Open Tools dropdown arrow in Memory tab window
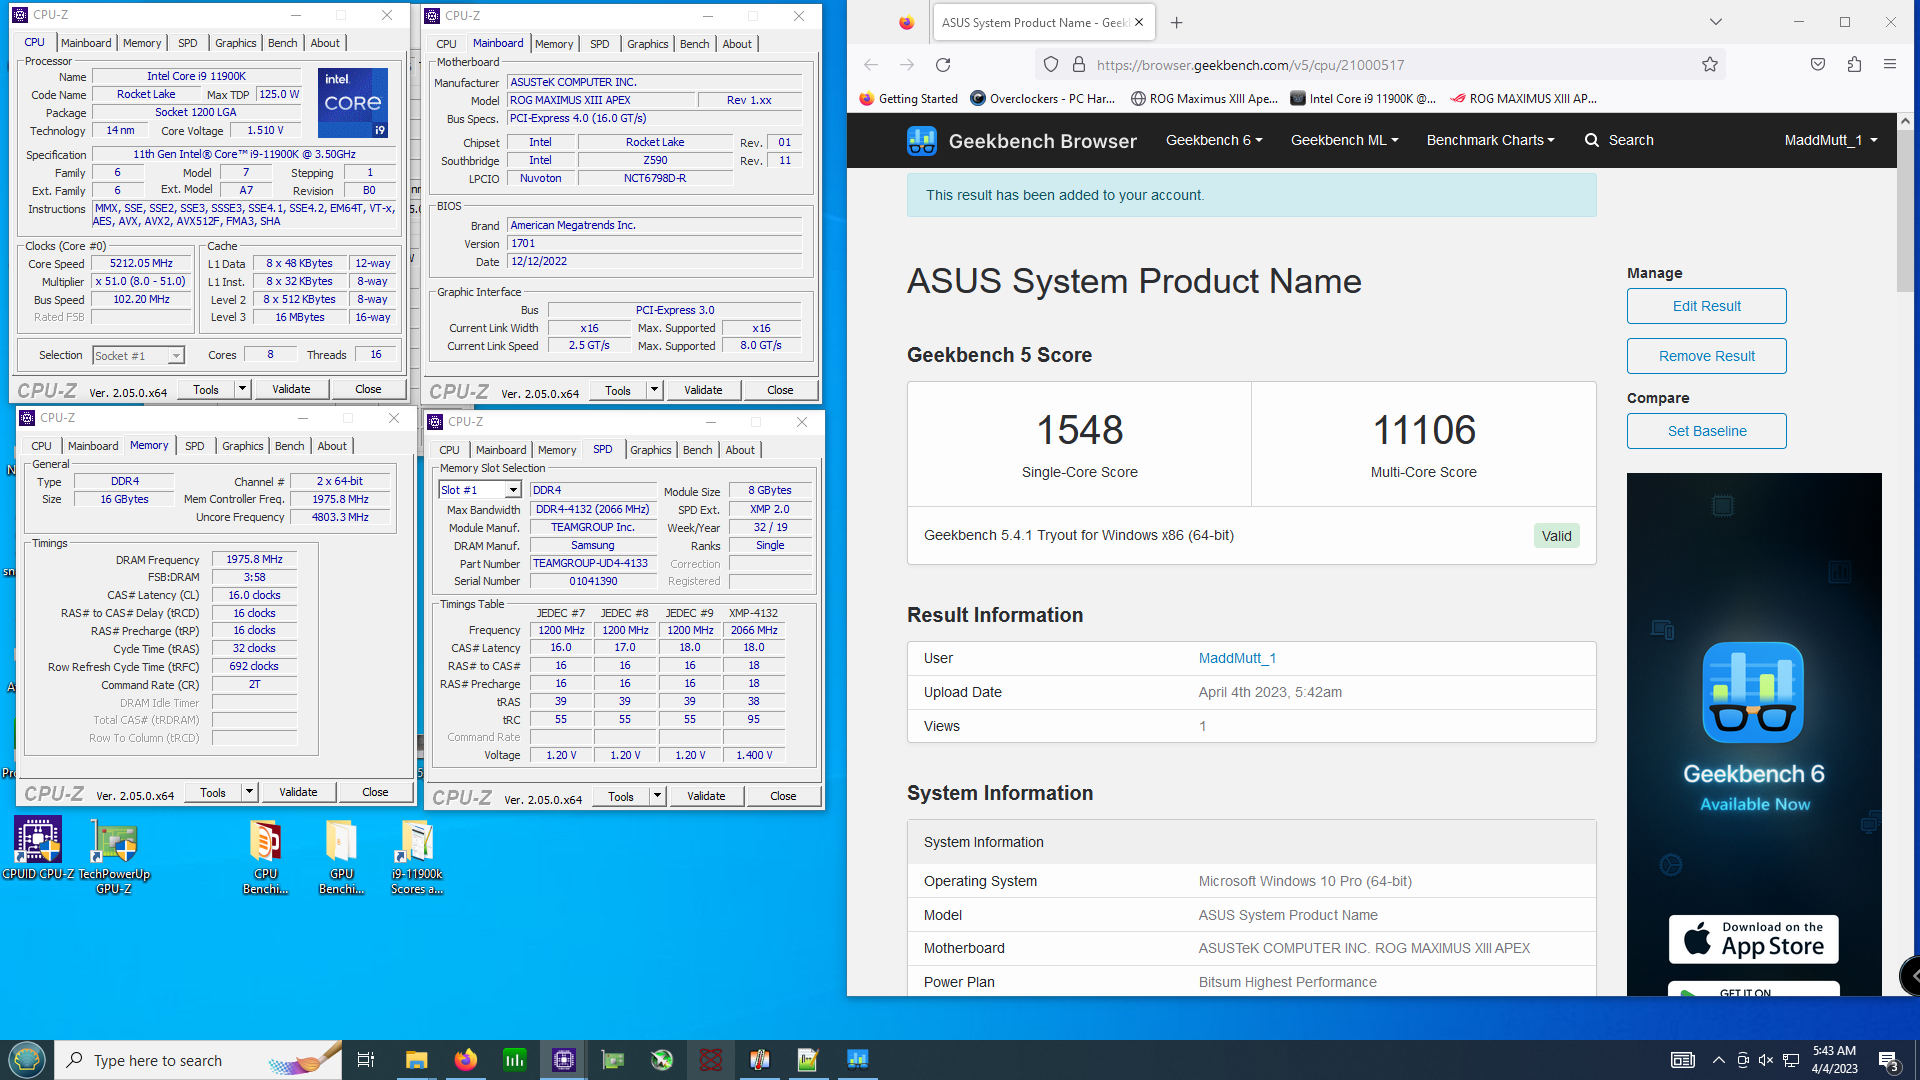The width and height of the screenshot is (1920, 1080). click(249, 792)
